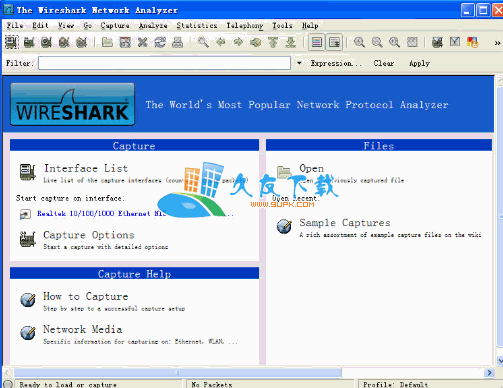Open a previously captured file link

(x=311, y=168)
